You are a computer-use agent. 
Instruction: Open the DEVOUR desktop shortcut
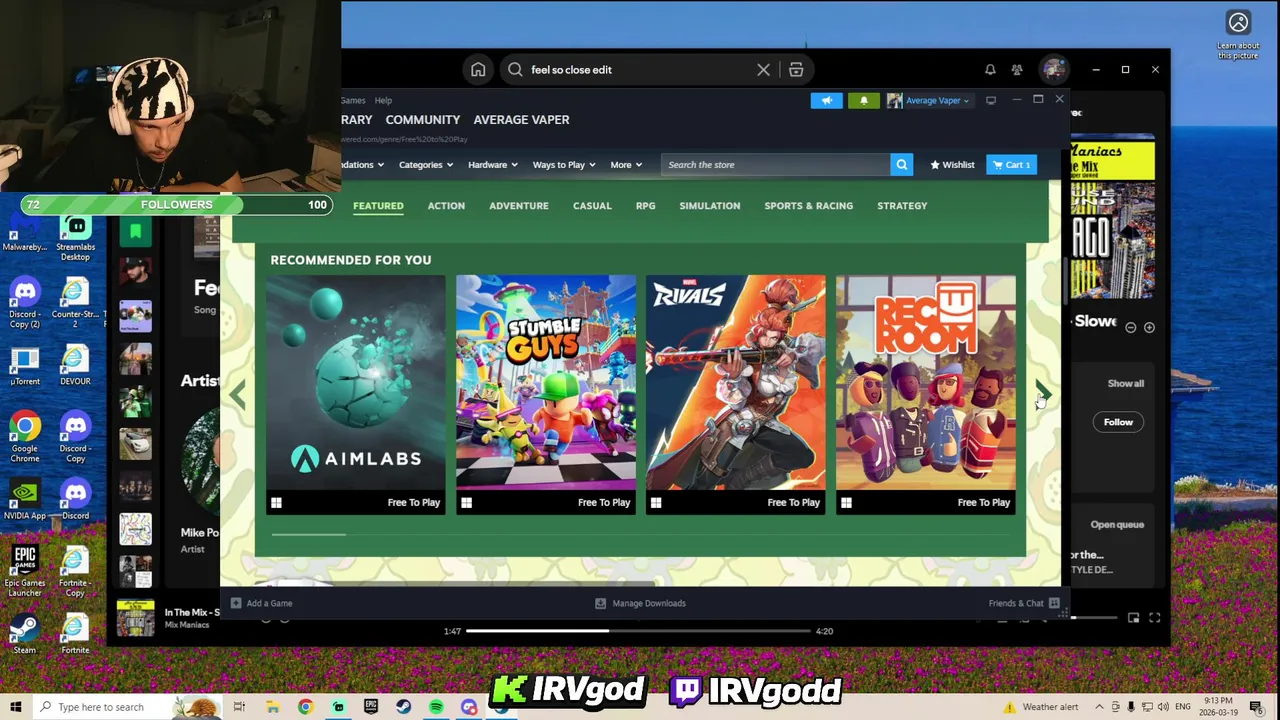click(76, 367)
